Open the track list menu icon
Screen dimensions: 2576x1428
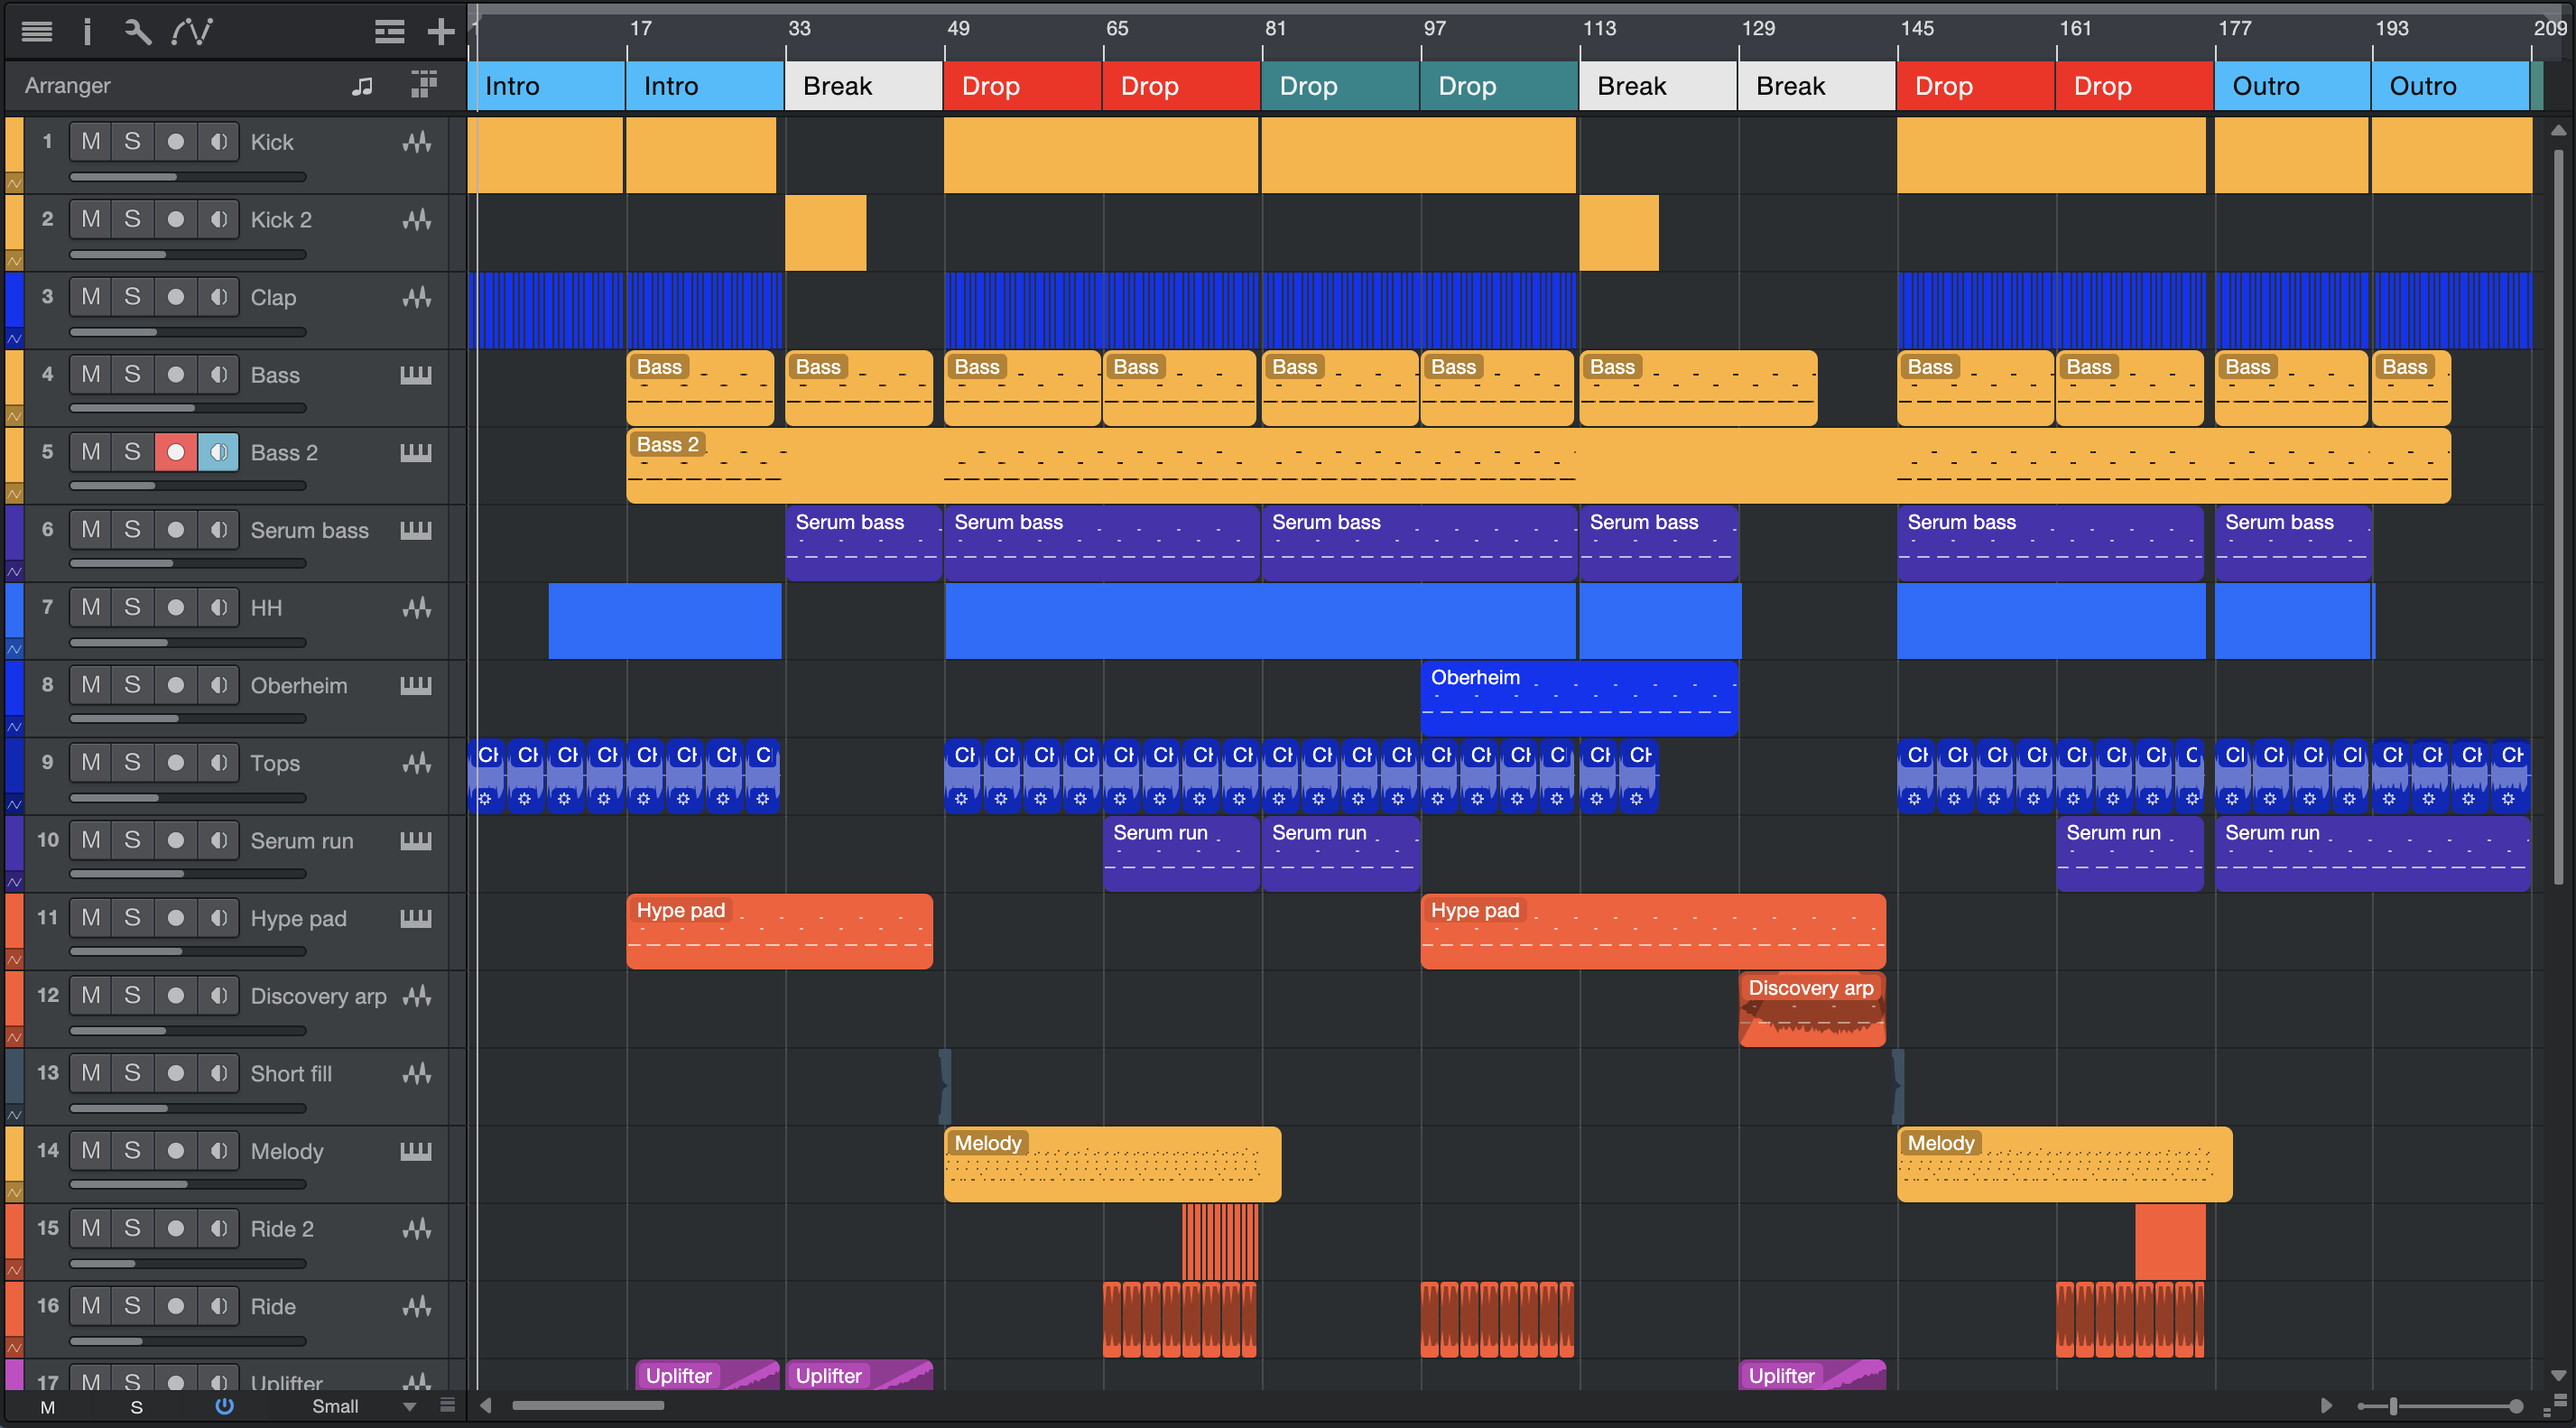[37, 32]
